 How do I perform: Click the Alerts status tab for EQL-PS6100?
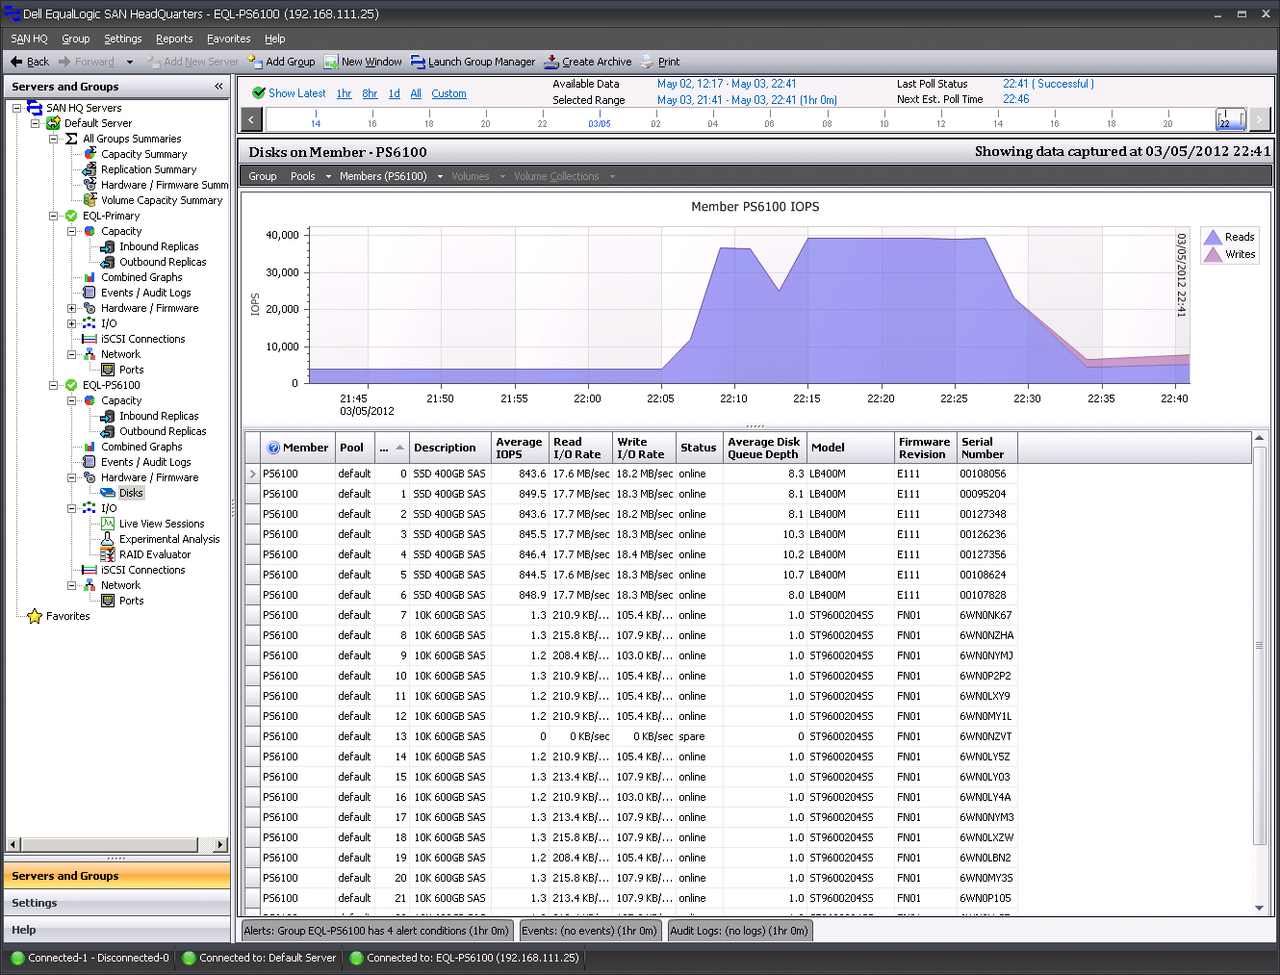[x=376, y=931]
